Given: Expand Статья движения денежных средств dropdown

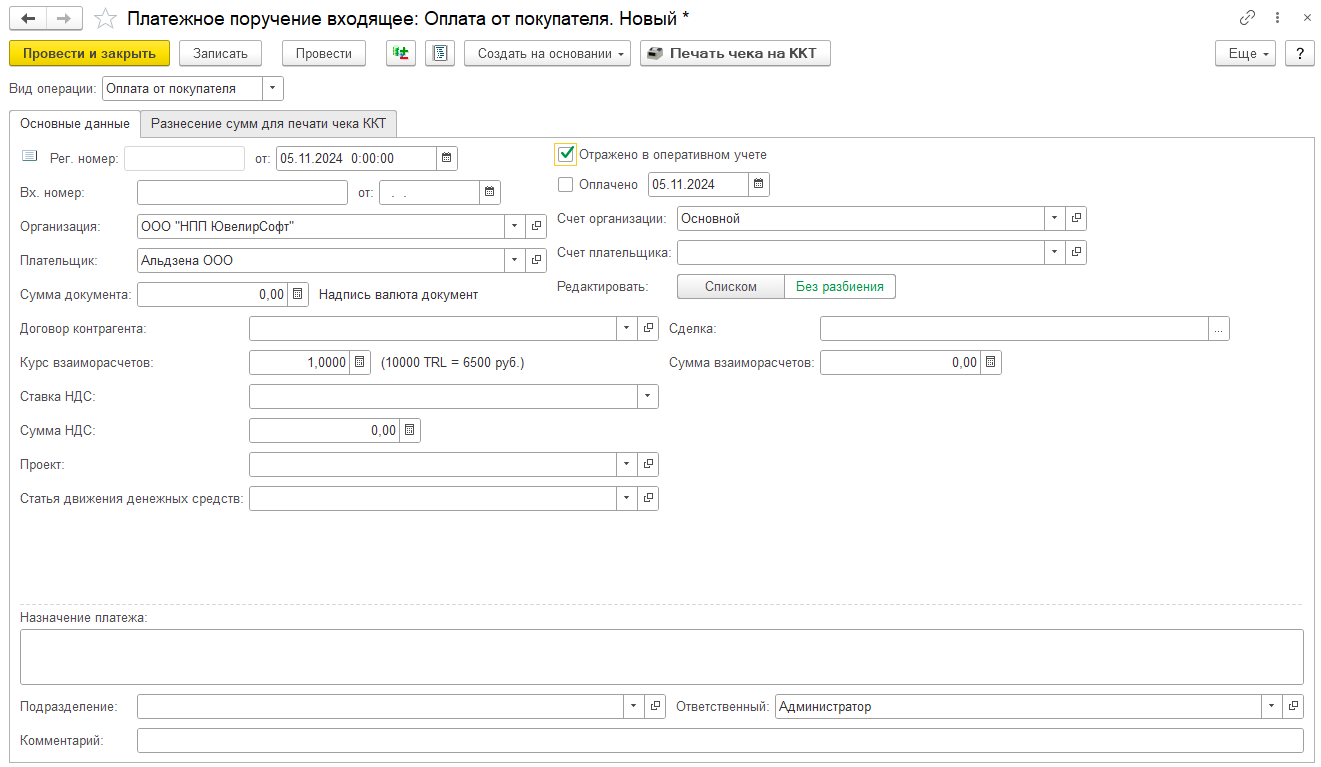Looking at the screenshot, I should [x=627, y=498].
